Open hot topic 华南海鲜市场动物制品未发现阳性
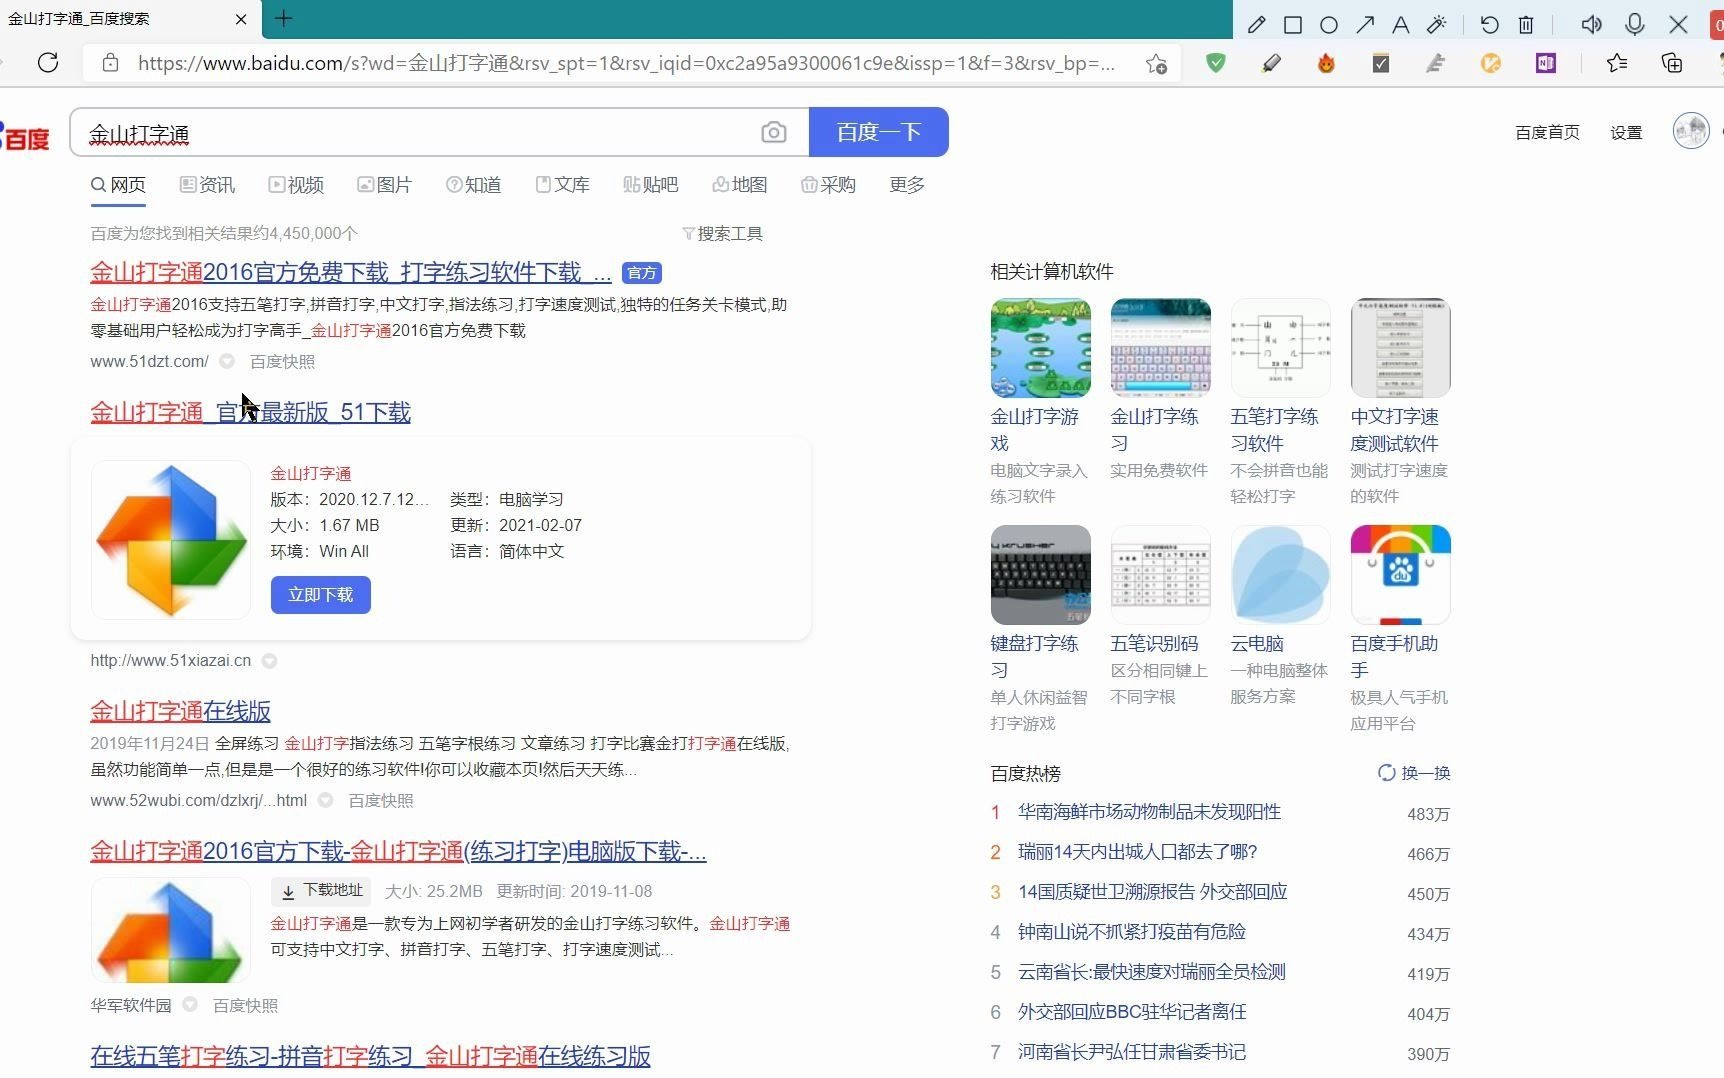This screenshot has width=1724, height=1078. pyautogui.click(x=1149, y=812)
